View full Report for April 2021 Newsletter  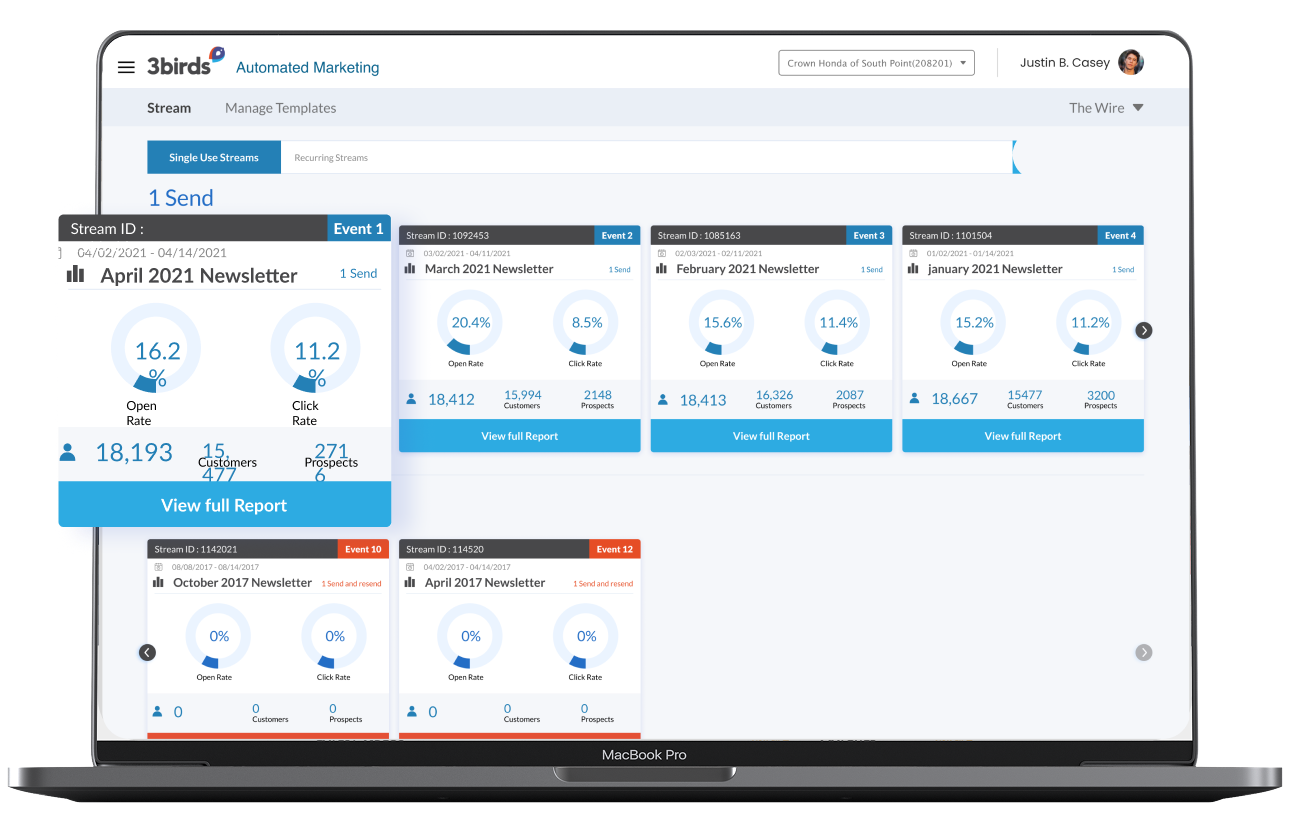[x=224, y=504]
